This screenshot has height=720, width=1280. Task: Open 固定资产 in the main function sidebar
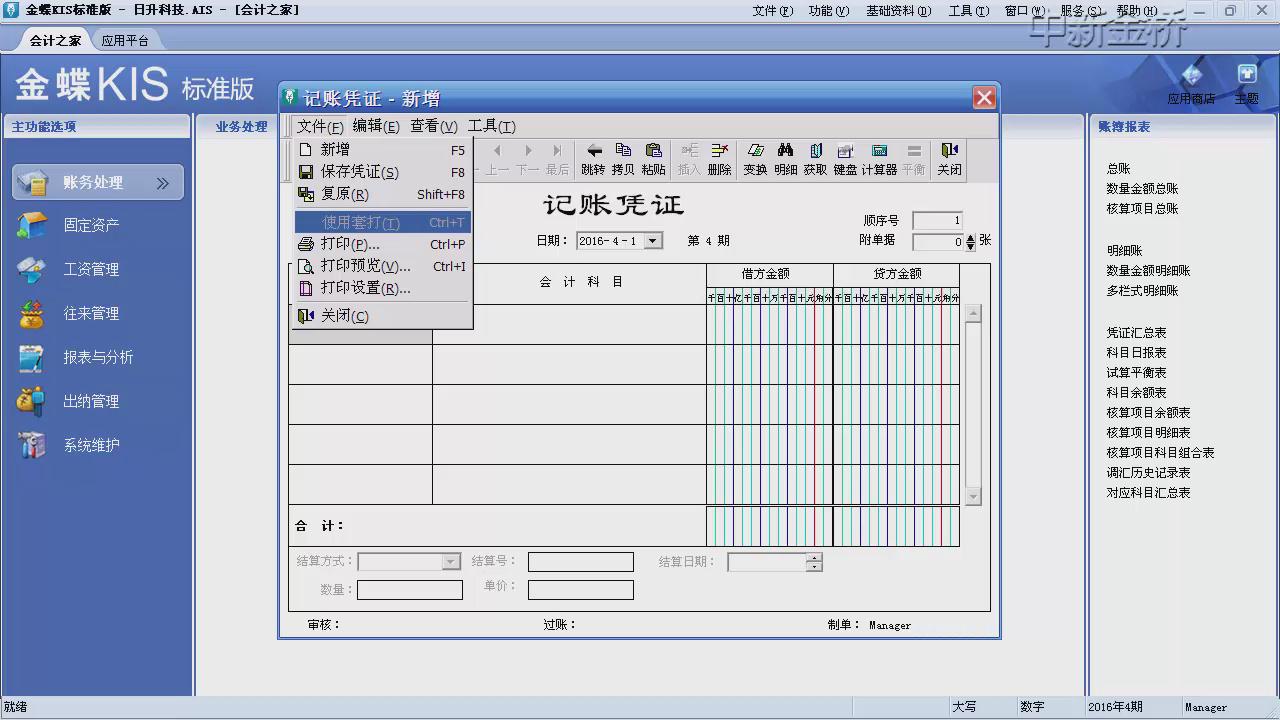(91, 225)
